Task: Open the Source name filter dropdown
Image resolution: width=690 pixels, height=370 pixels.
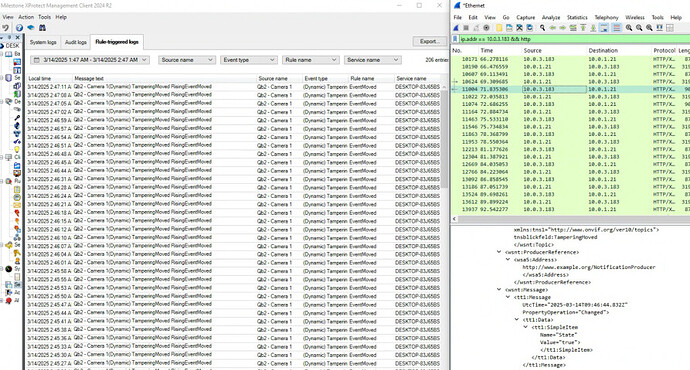Action: (x=187, y=60)
